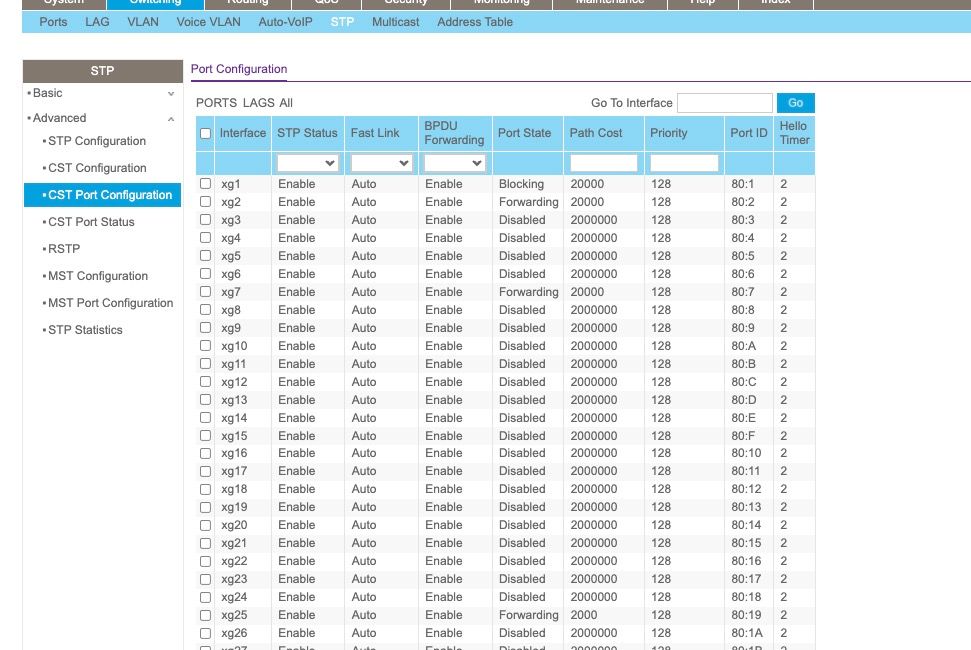This screenshot has height=650, width=971.
Task: Click the Port ID column header
Action: click(x=749, y=133)
